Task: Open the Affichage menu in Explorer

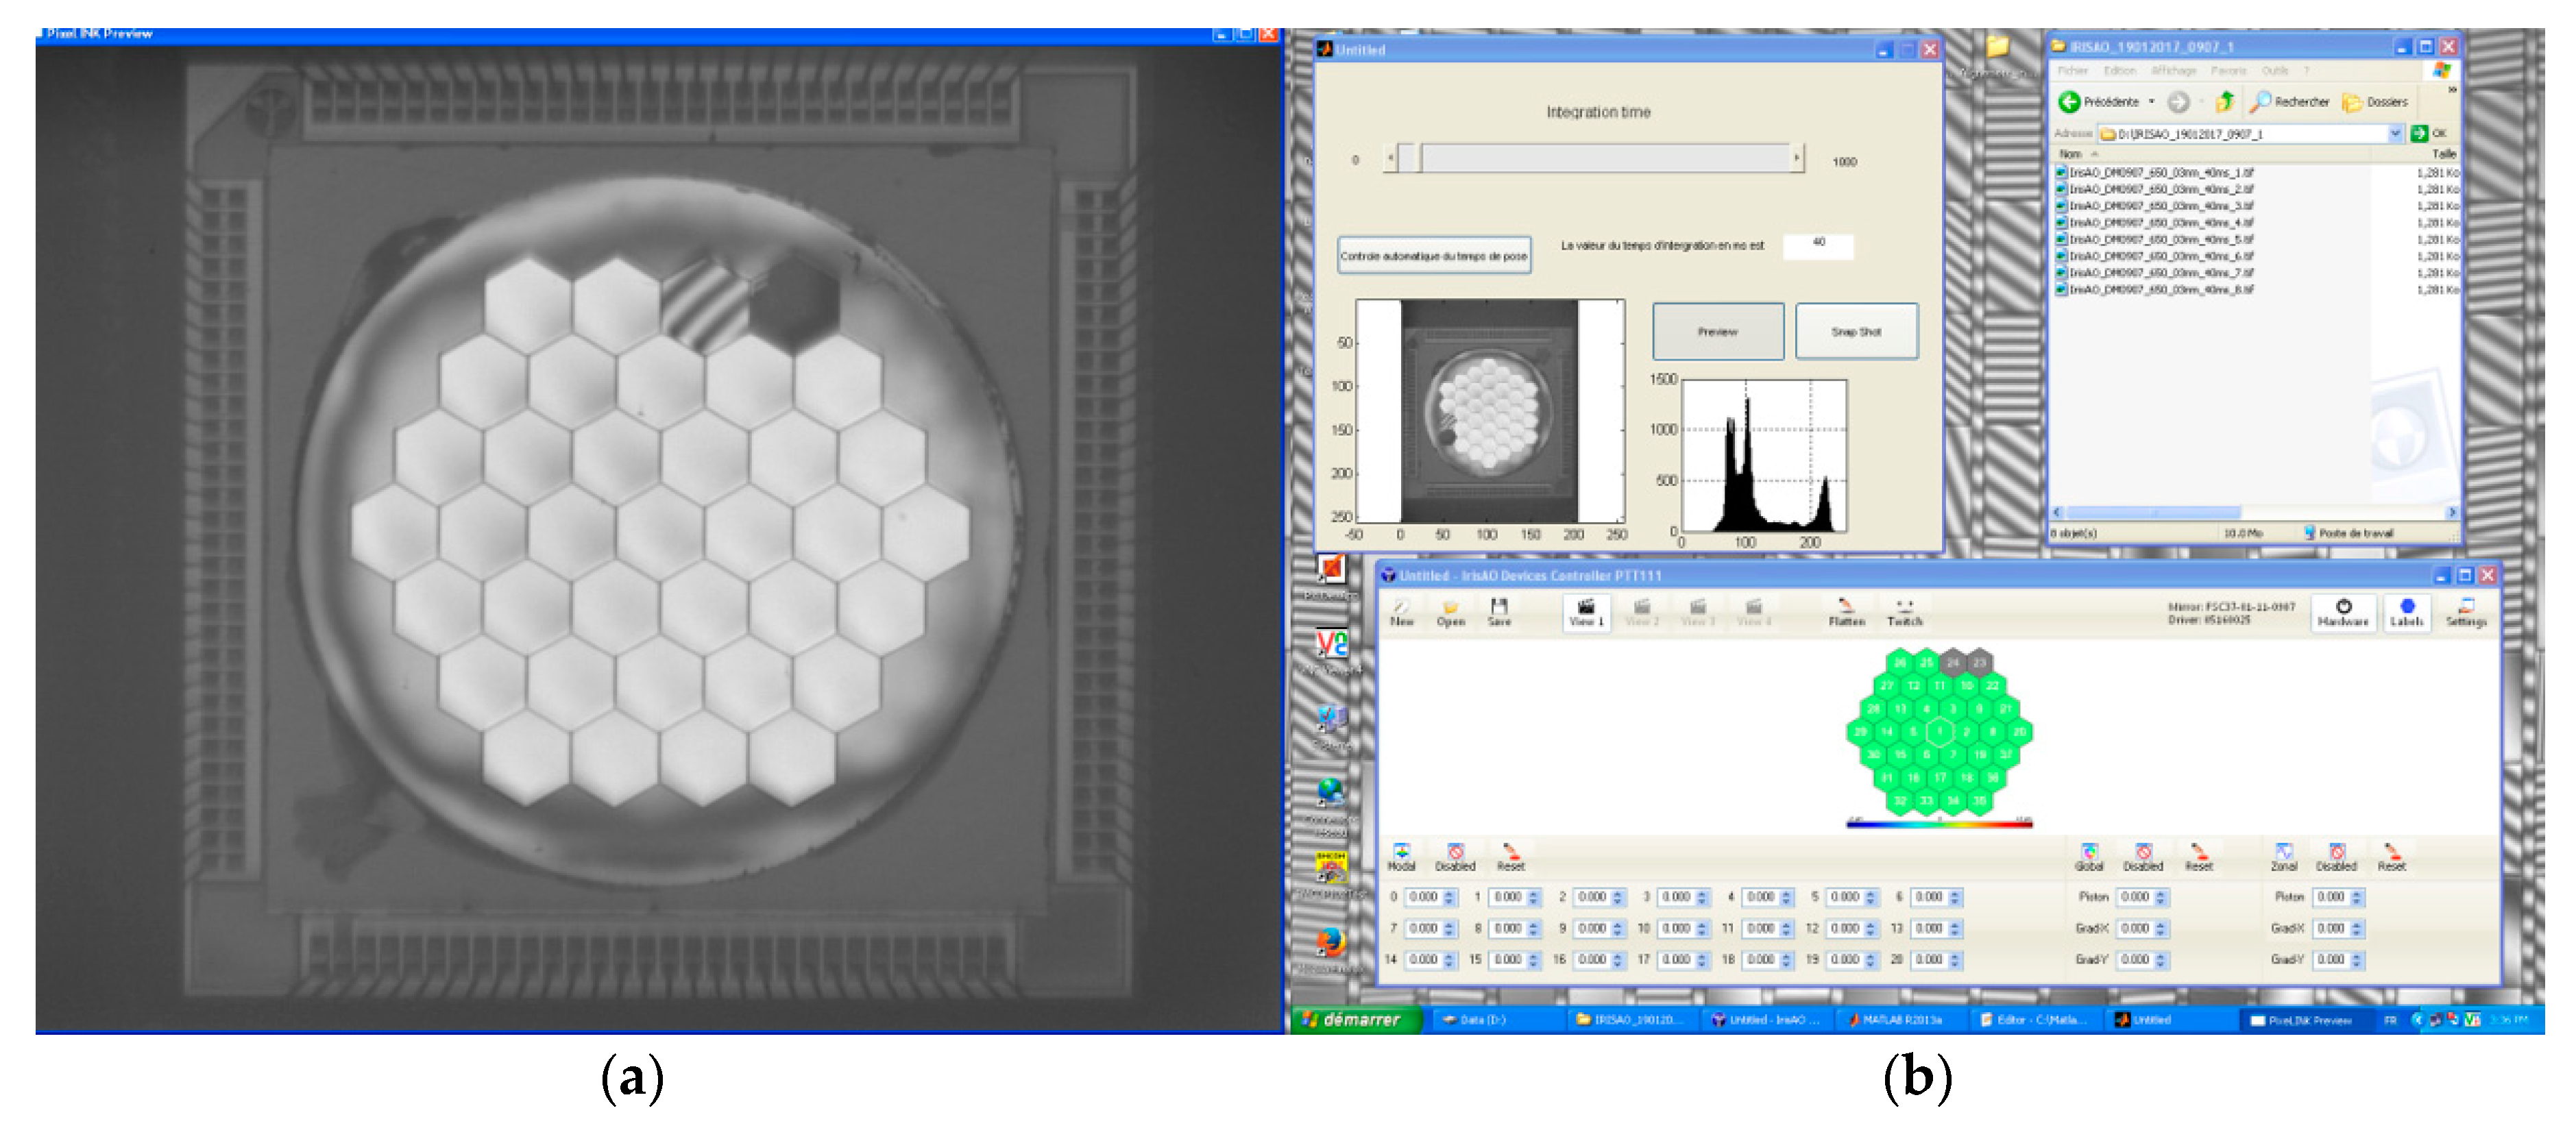Action: (2173, 71)
